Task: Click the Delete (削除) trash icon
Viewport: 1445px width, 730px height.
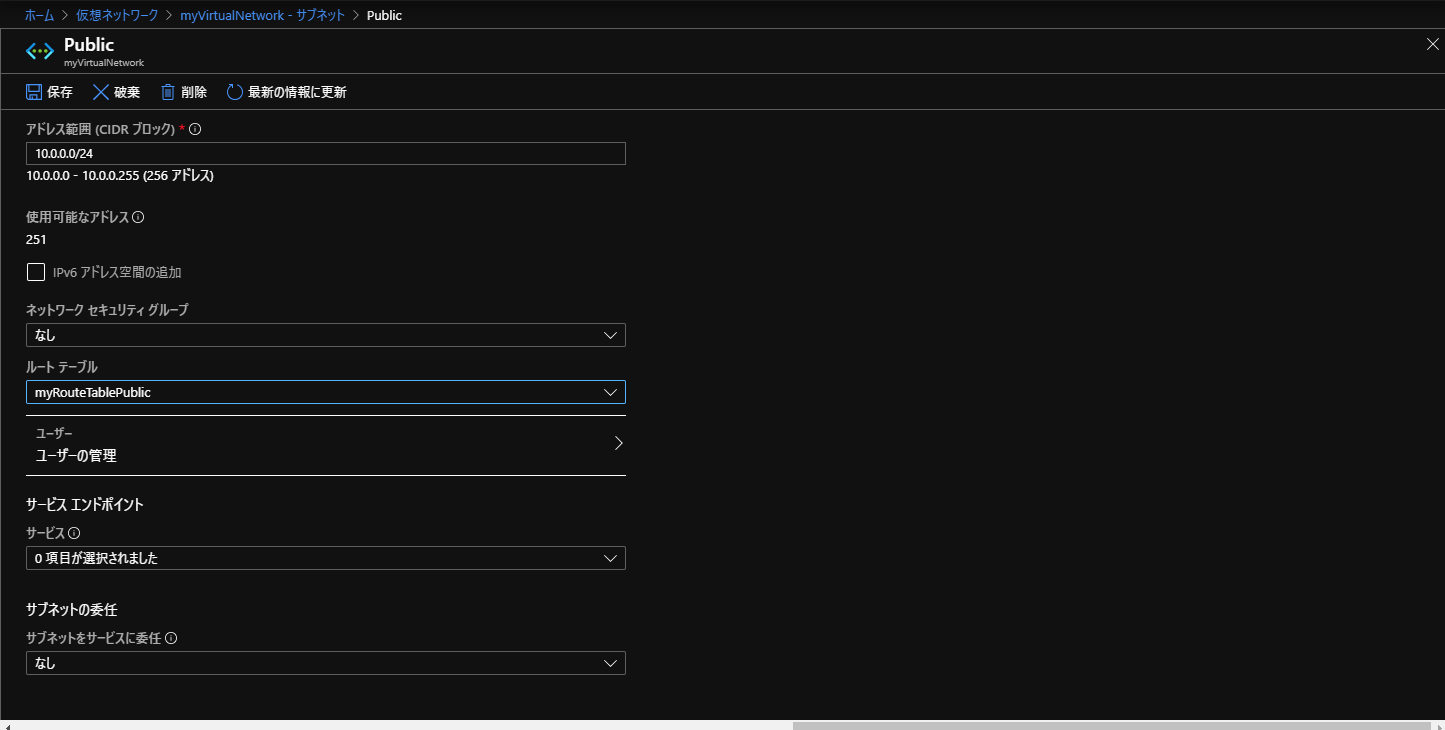Action: pyautogui.click(x=168, y=92)
